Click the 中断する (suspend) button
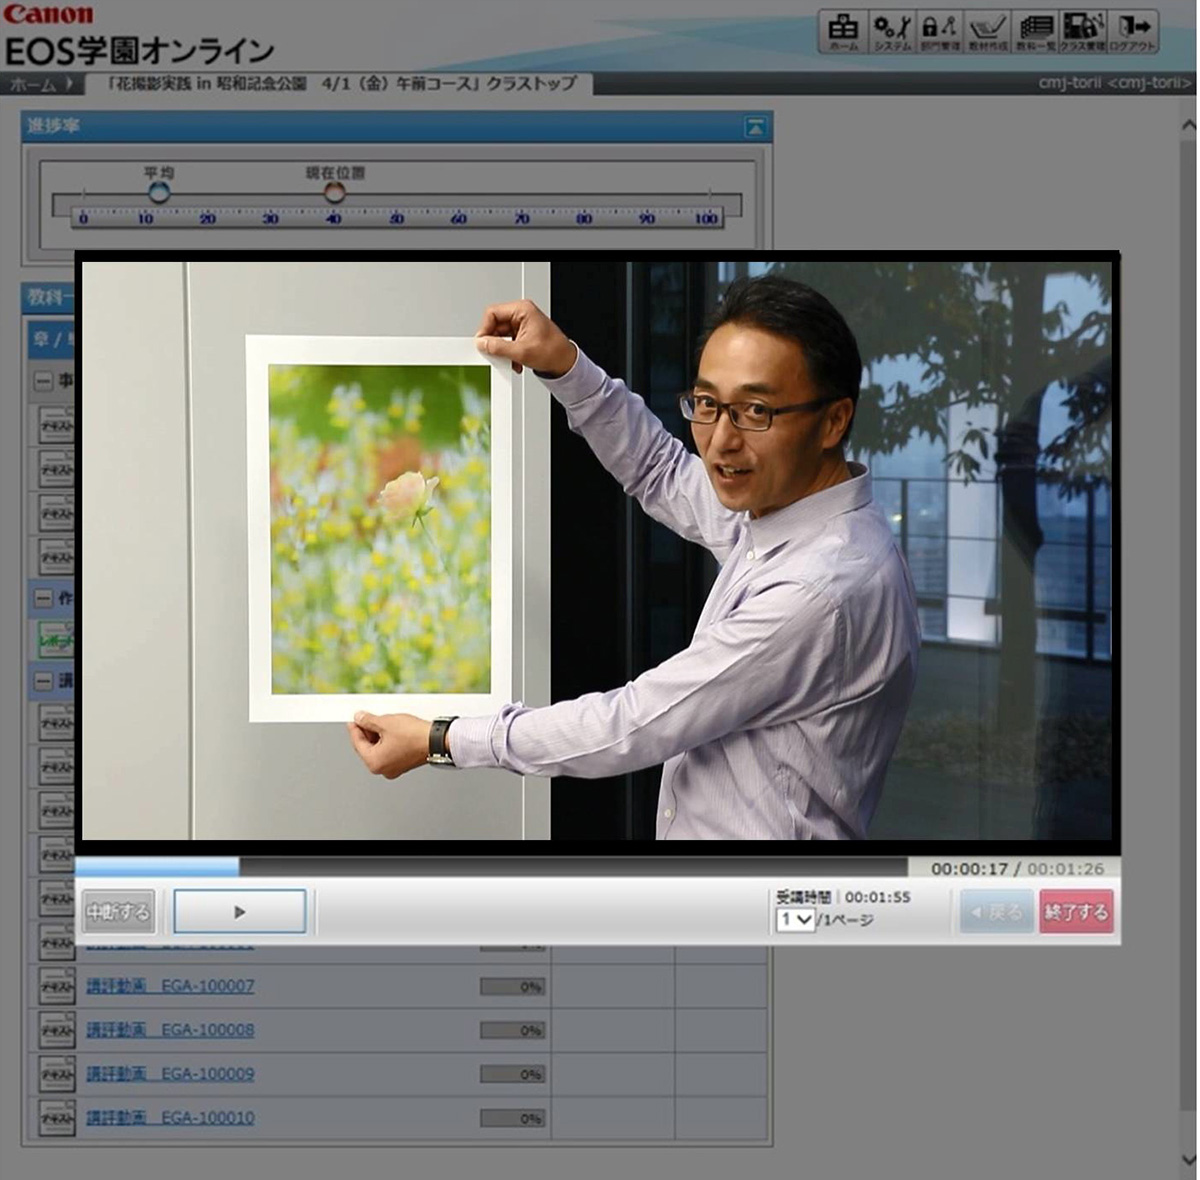 coord(118,912)
